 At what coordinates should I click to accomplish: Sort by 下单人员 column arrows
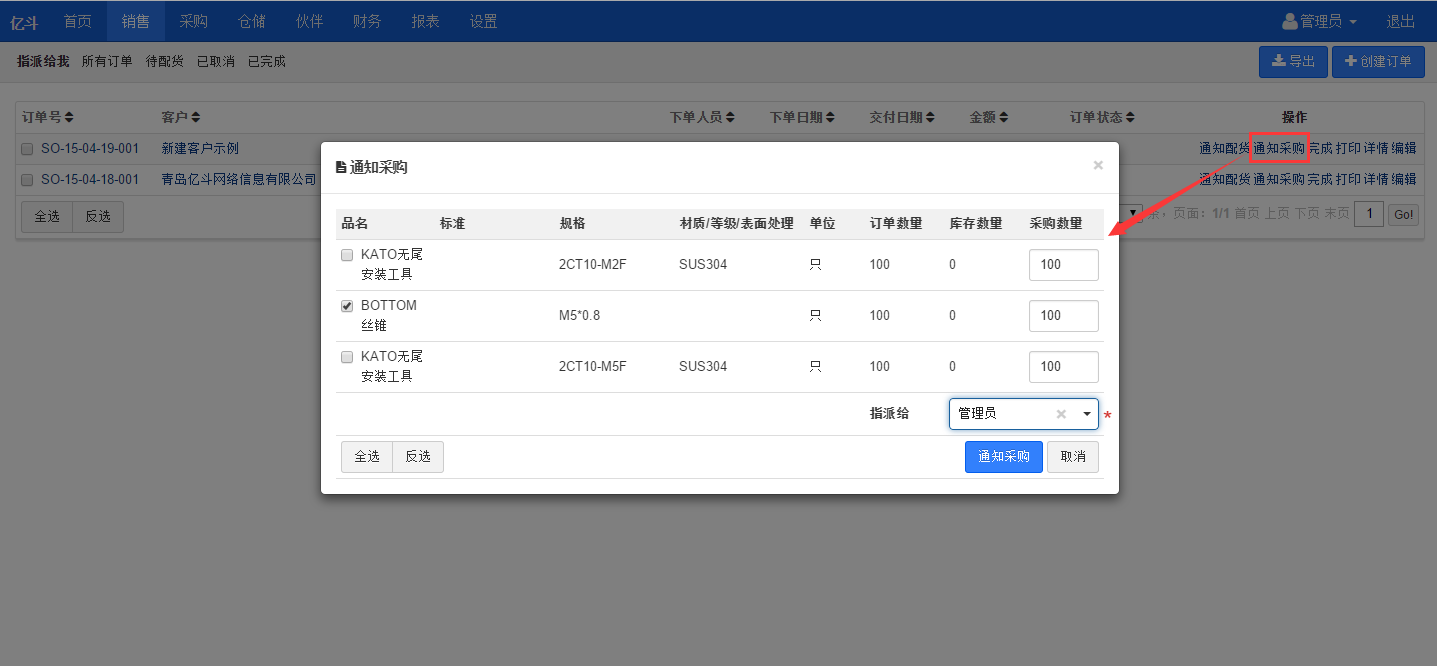point(730,118)
